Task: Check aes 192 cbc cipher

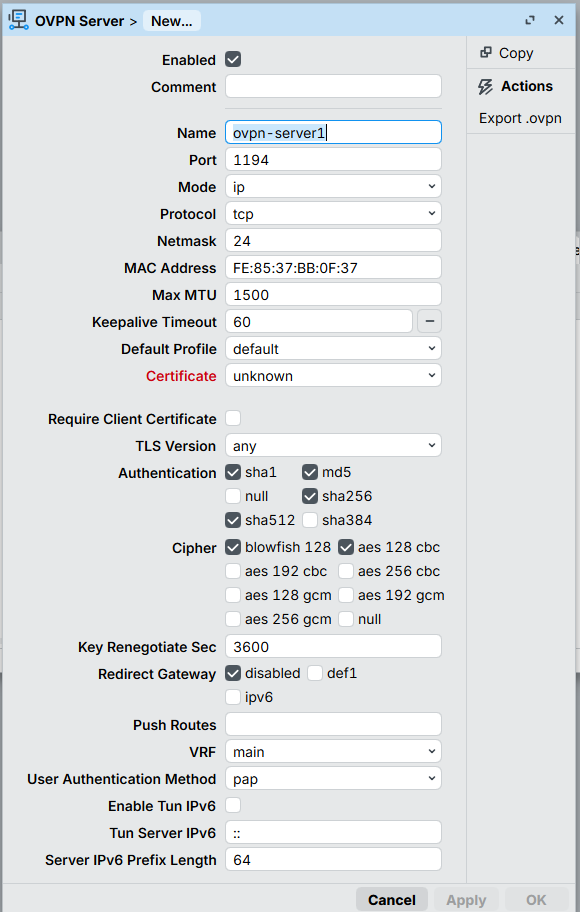Action: [x=233, y=571]
